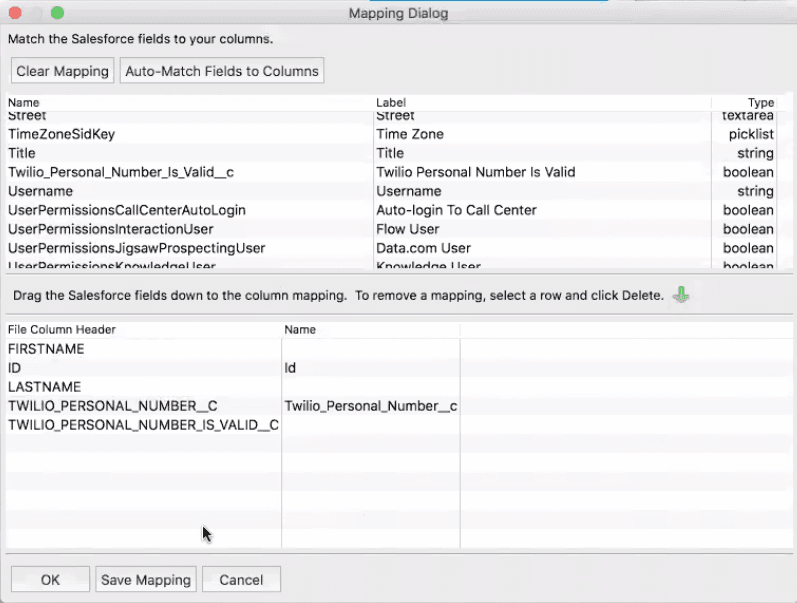Cancel the Mapping Dialog
The height and width of the screenshot is (603, 797).
(241, 580)
